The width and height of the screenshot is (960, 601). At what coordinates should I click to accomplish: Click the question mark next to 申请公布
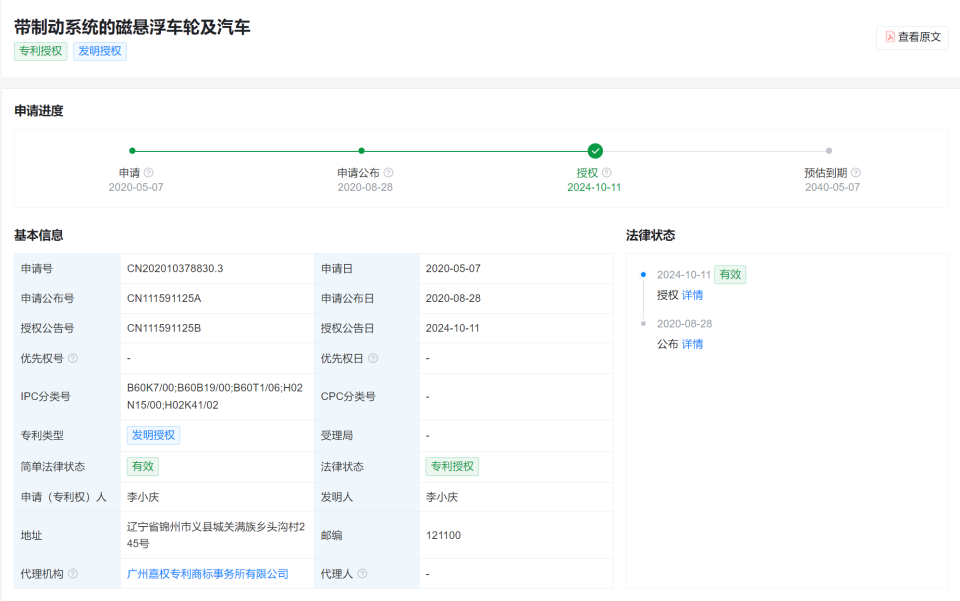pyautogui.click(x=389, y=172)
